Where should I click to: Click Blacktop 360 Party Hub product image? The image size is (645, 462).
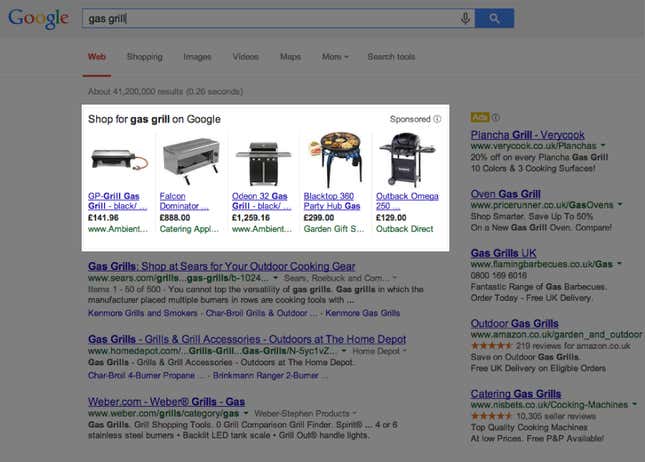tap(336, 159)
